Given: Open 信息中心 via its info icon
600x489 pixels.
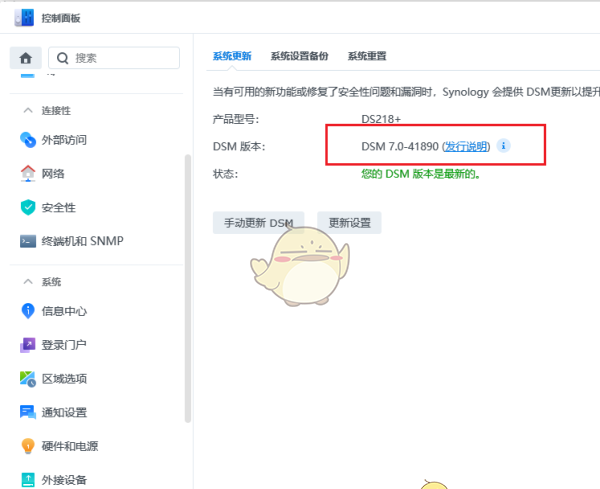Looking at the screenshot, I should click(x=28, y=311).
